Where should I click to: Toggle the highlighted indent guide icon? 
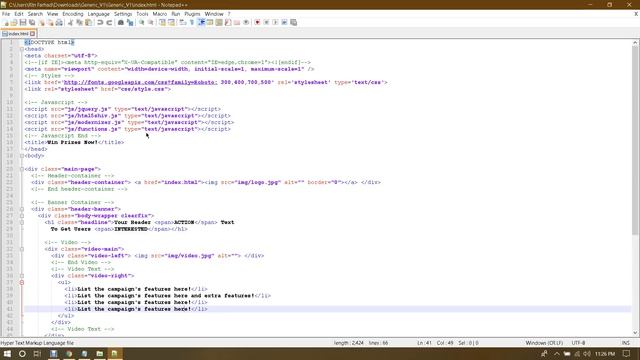click(201, 22)
